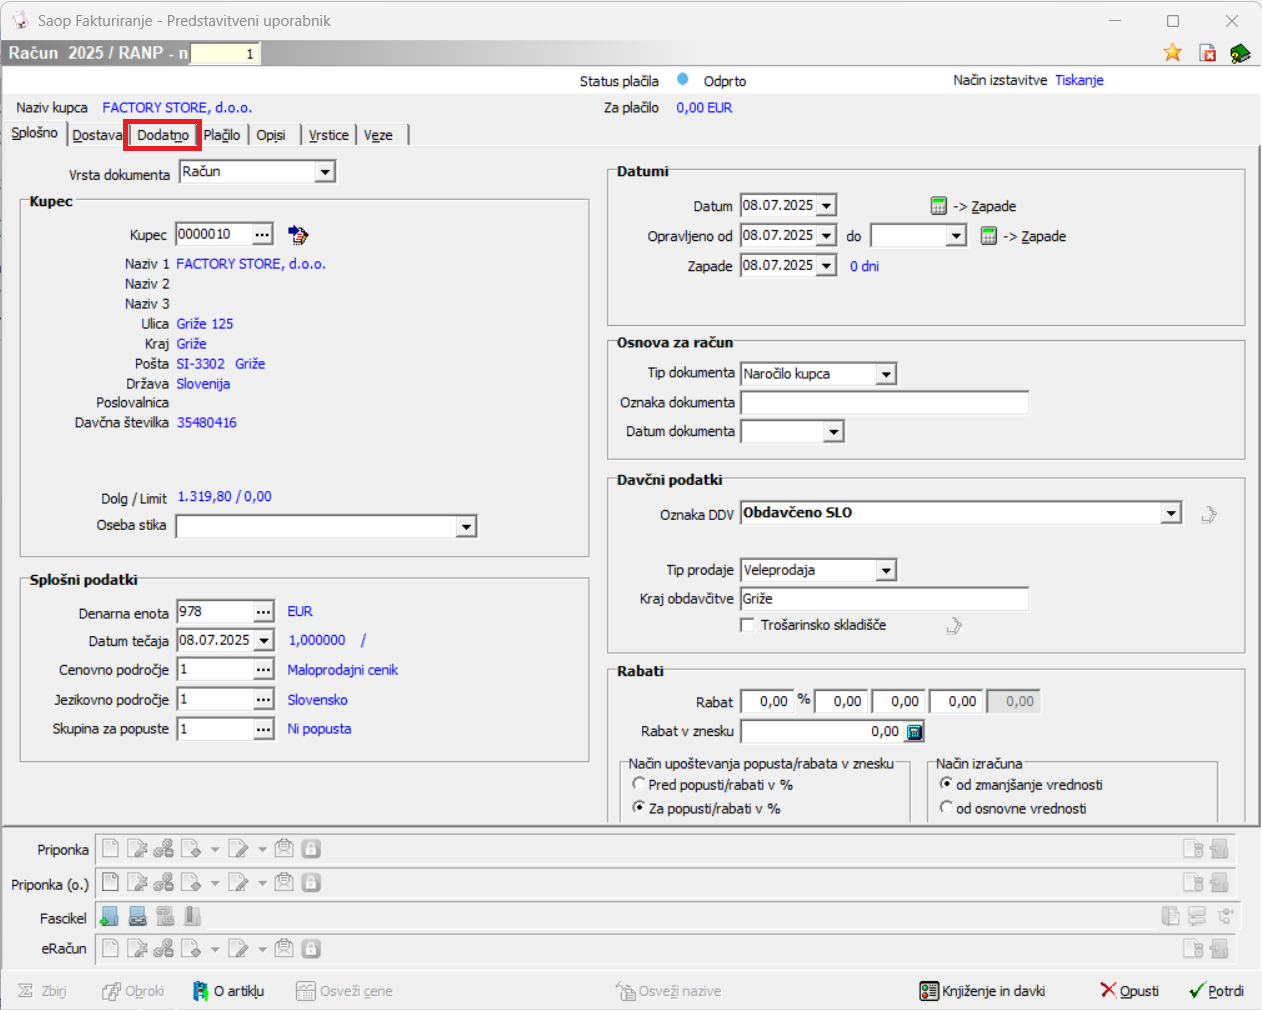
Task: Select Pred popusti/rabati v % option
Action: [x=639, y=785]
